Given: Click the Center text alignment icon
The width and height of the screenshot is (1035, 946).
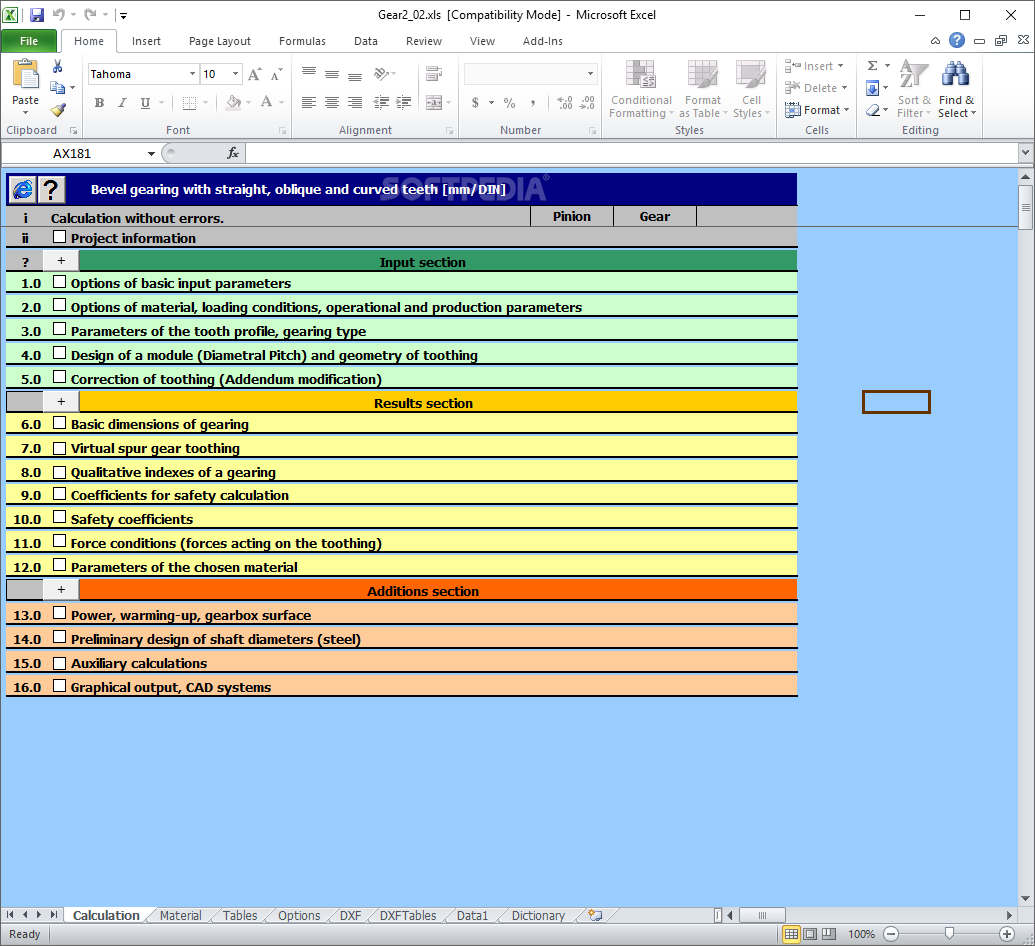Looking at the screenshot, I should 332,102.
